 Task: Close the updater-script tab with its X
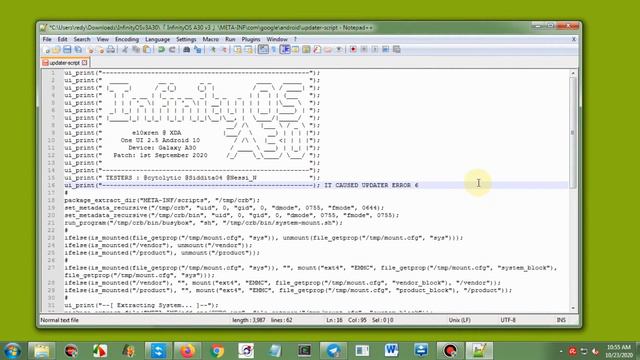84,63
